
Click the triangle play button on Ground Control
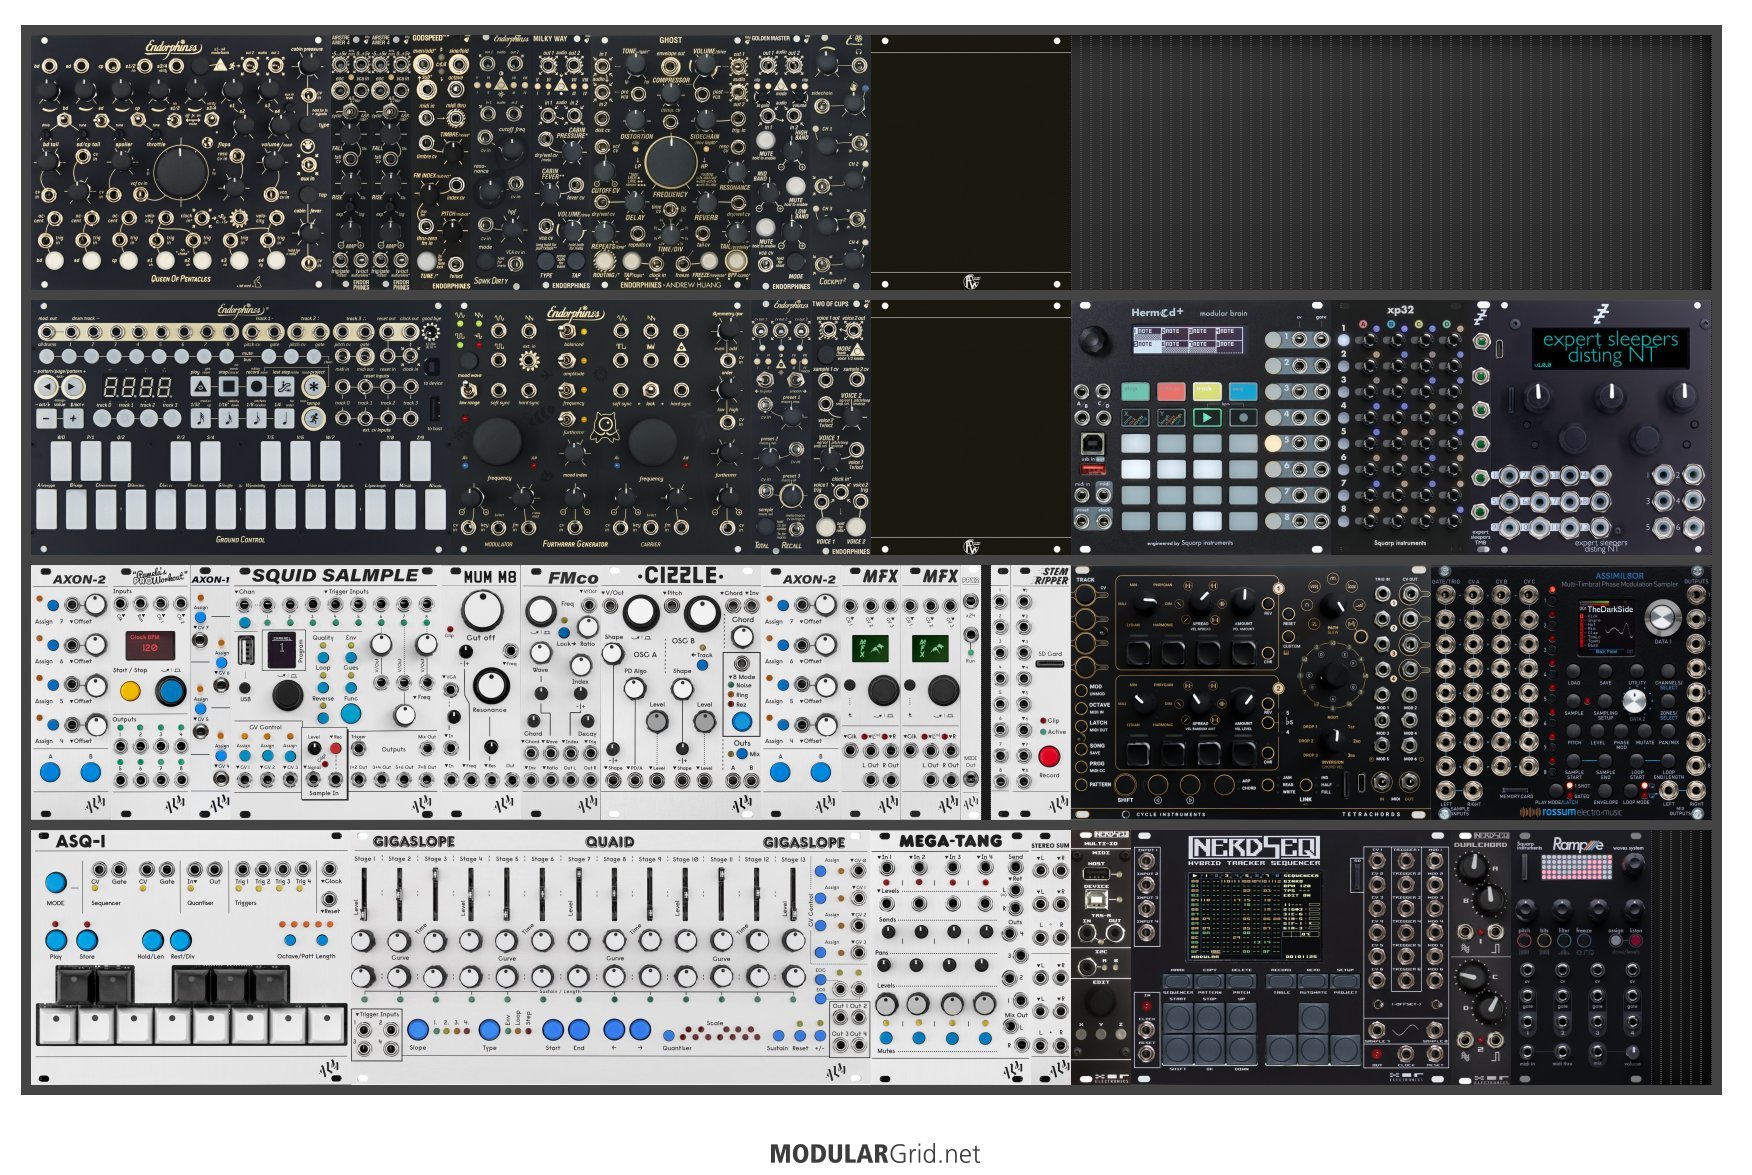pos(201,386)
